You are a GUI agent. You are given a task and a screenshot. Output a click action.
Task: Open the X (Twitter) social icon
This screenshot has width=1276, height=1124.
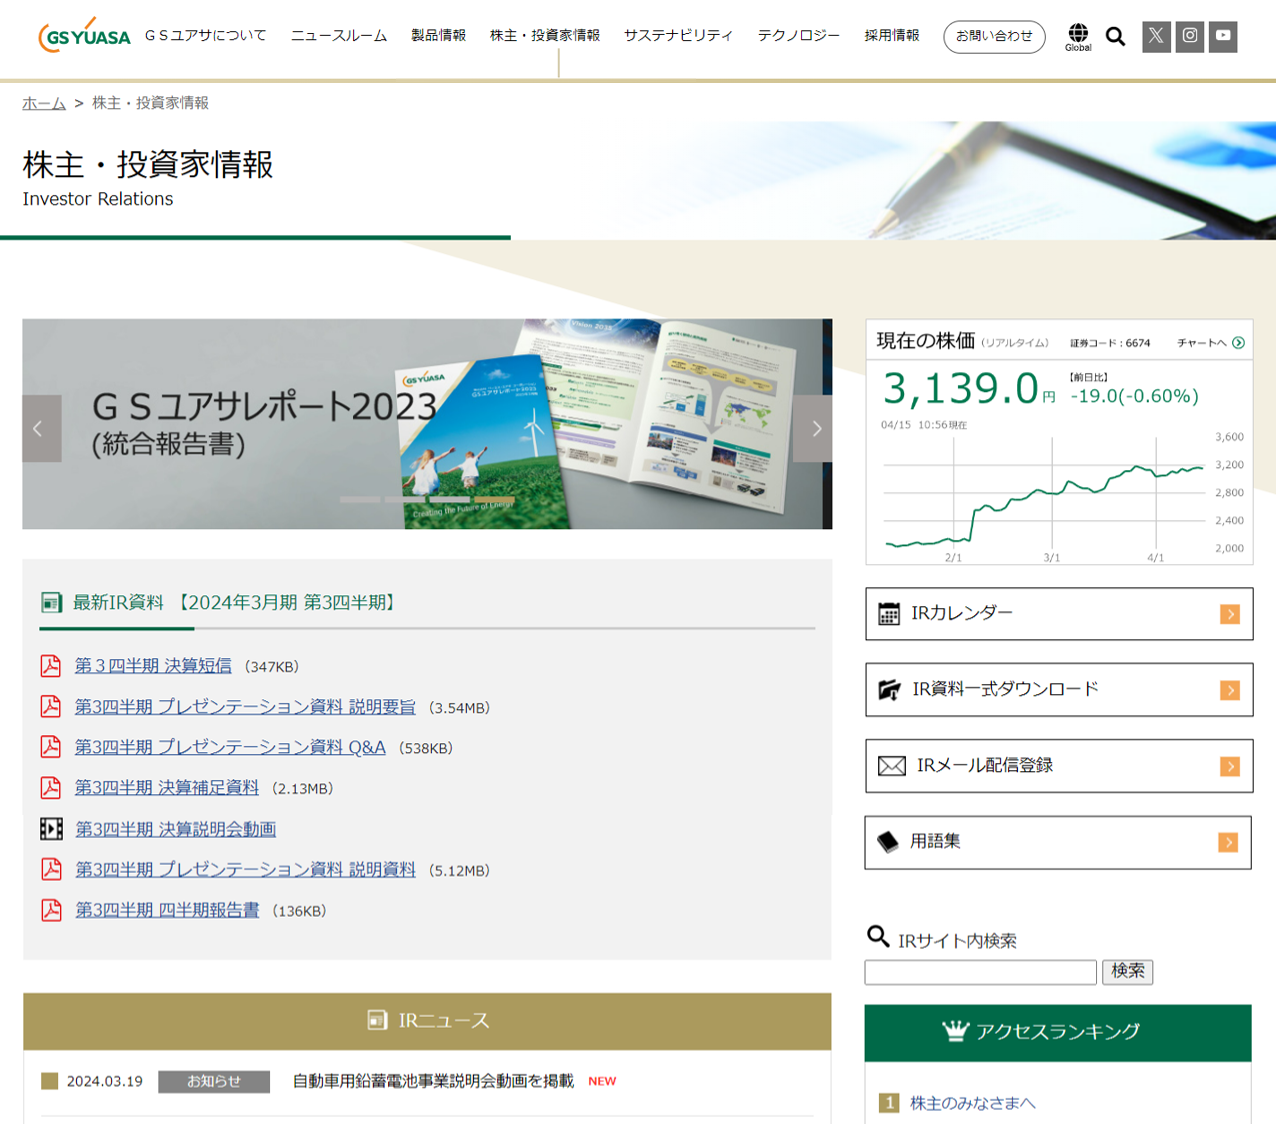(x=1156, y=36)
